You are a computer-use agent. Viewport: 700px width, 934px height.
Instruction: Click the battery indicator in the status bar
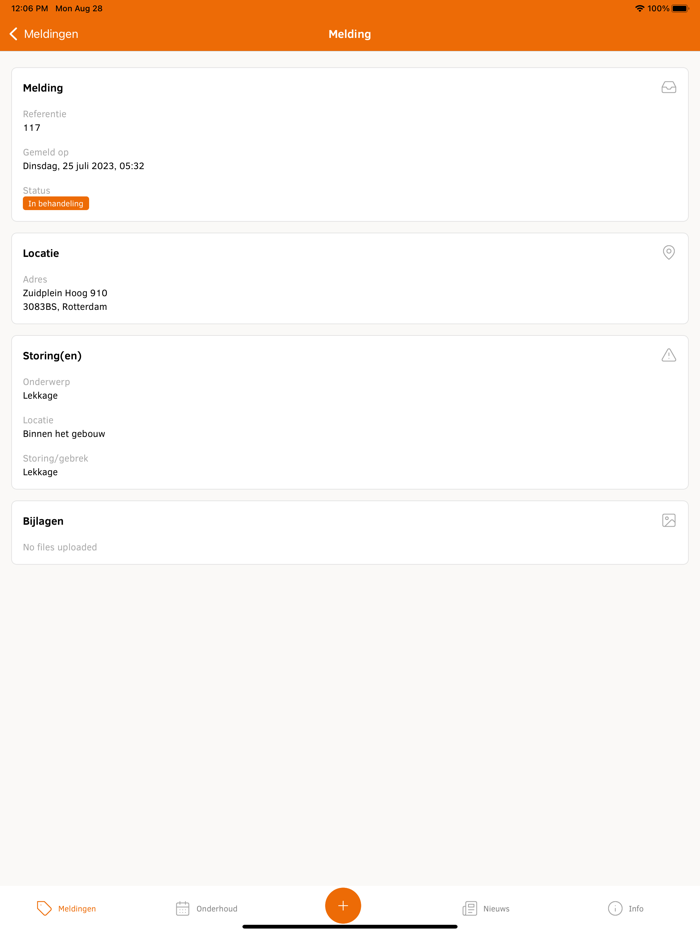pyautogui.click(x=678, y=8)
